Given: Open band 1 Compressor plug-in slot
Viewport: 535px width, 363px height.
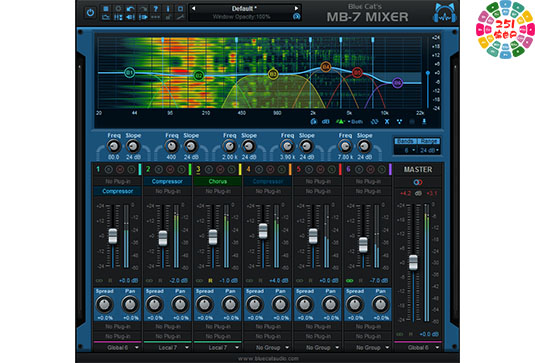Looking at the screenshot, I should (x=117, y=191).
